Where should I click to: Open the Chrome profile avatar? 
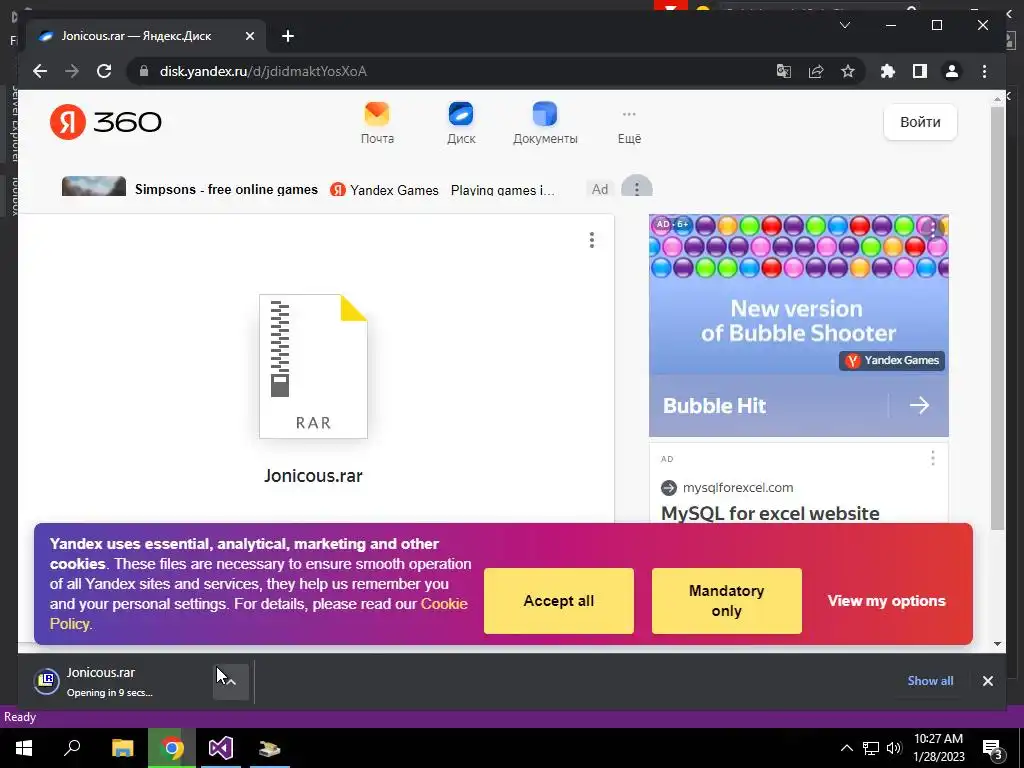pos(952,71)
